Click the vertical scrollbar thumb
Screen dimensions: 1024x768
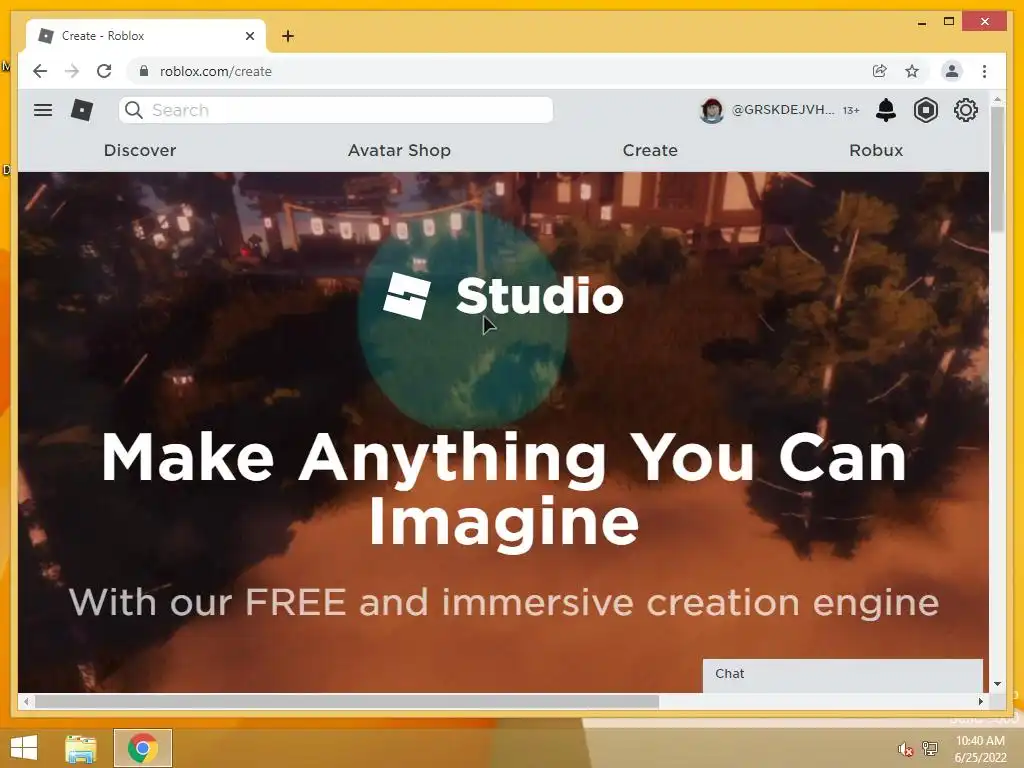click(997, 168)
